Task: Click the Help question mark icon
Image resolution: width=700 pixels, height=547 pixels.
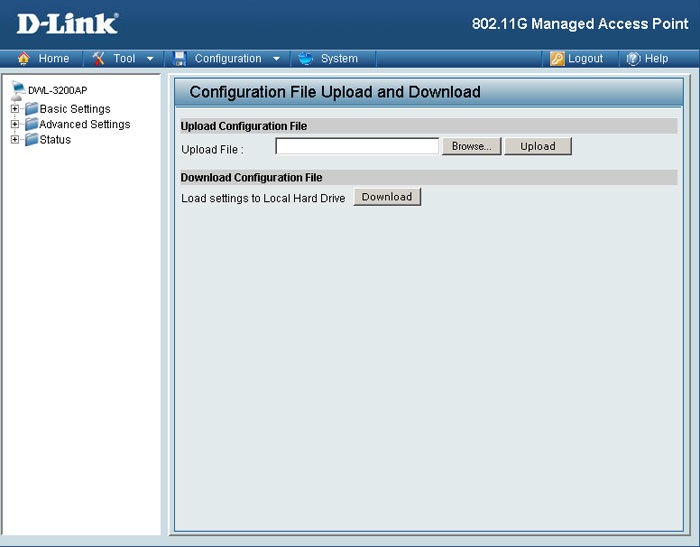Action: [633, 58]
